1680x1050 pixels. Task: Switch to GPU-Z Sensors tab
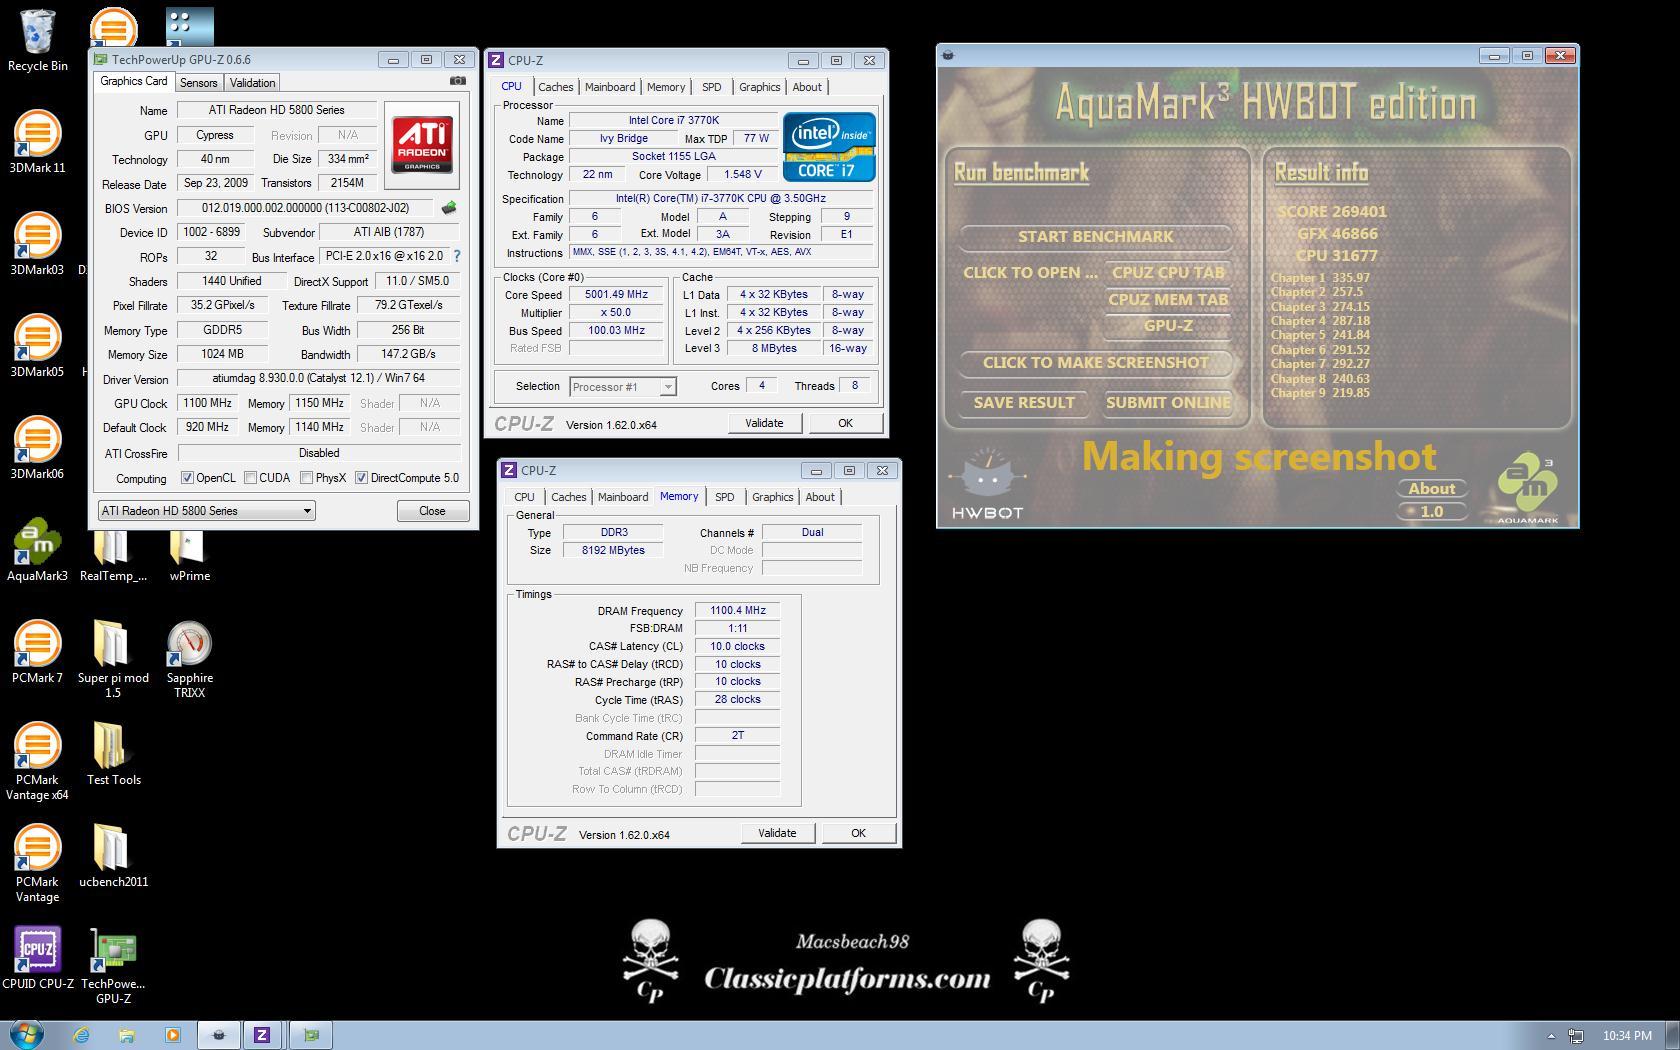click(x=198, y=83)
